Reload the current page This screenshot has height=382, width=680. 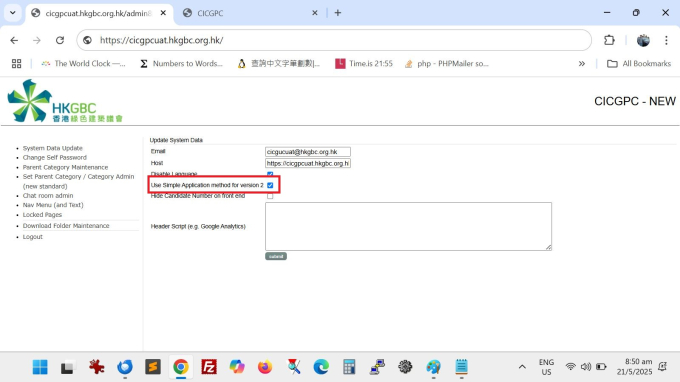[60, 40]
